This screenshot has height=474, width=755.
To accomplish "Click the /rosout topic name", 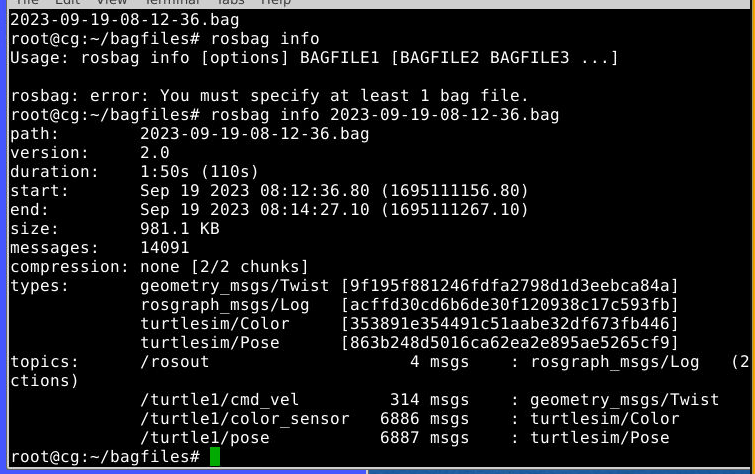I will pyautogui.click(x=175, y=362).
